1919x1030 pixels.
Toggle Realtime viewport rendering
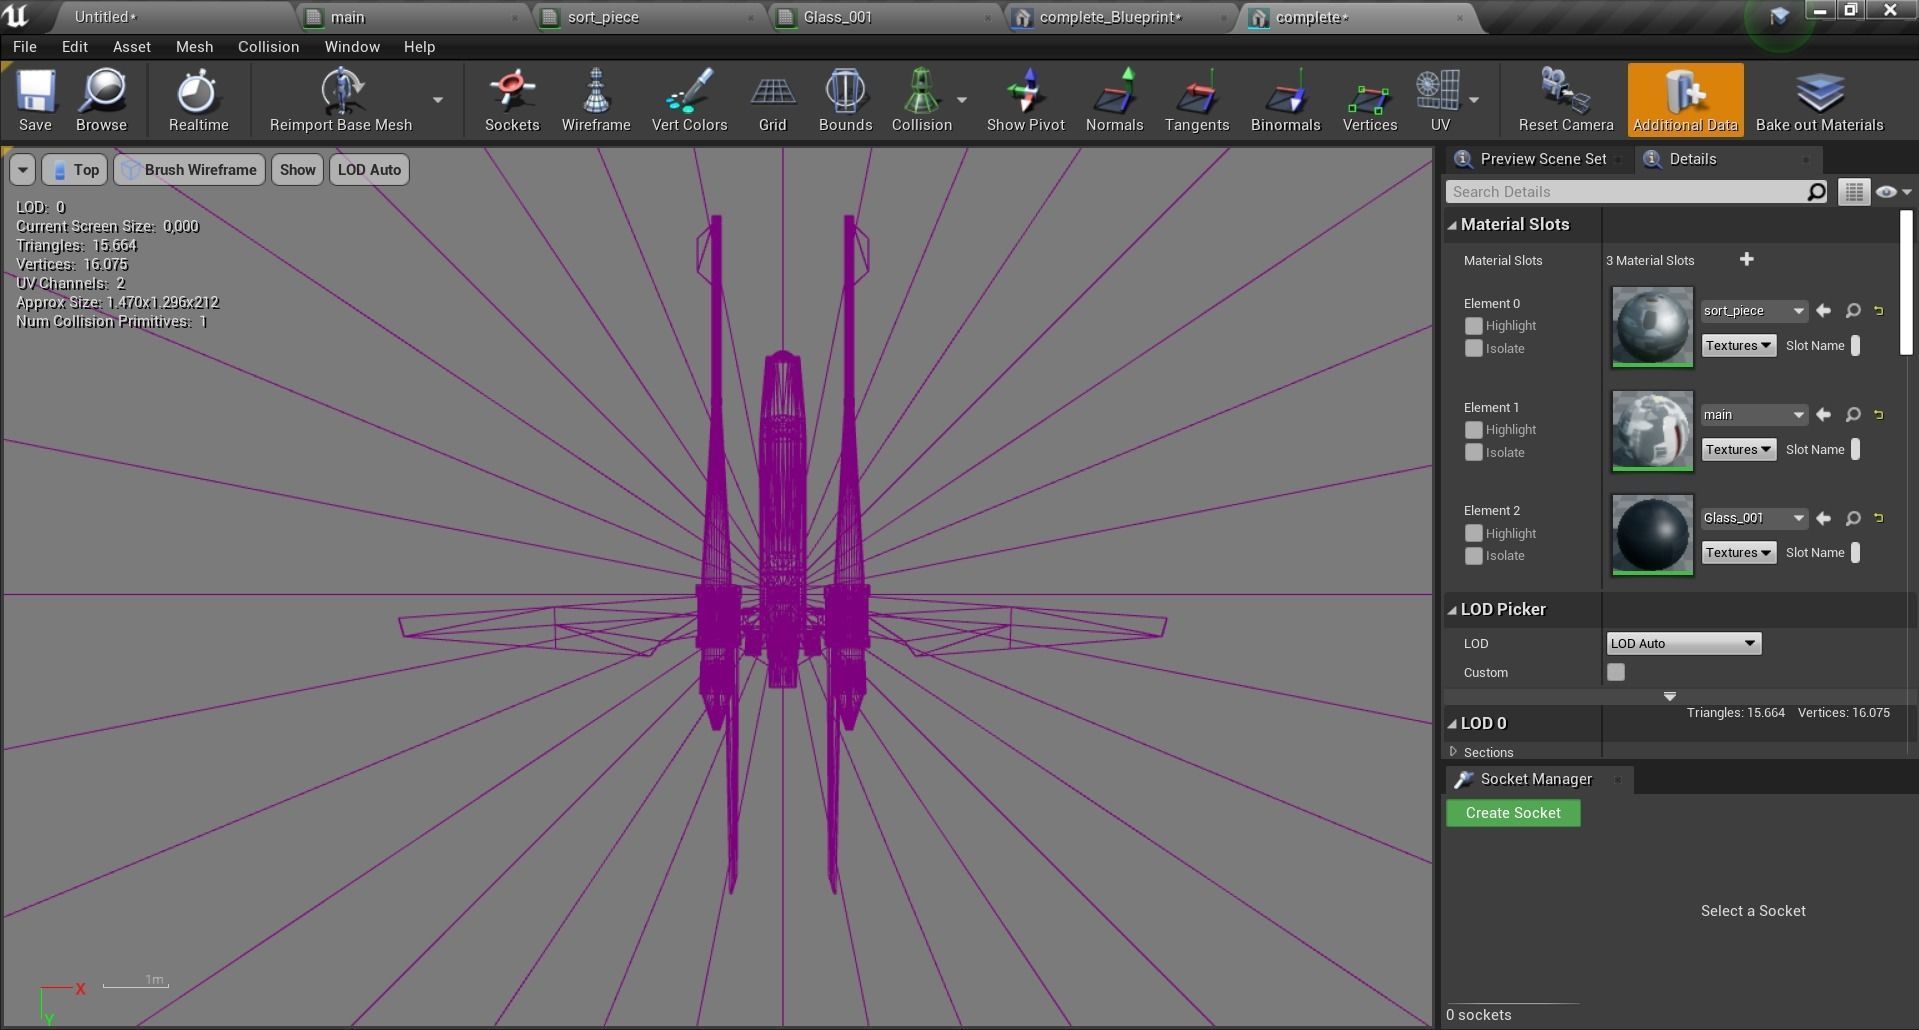(198, 100)
